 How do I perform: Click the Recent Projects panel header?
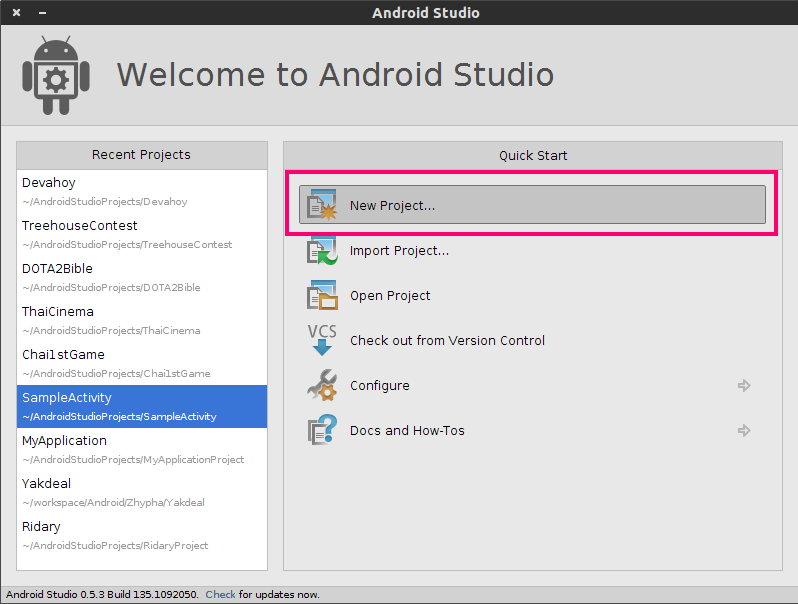pyautogui.click(x=142, y=155)
